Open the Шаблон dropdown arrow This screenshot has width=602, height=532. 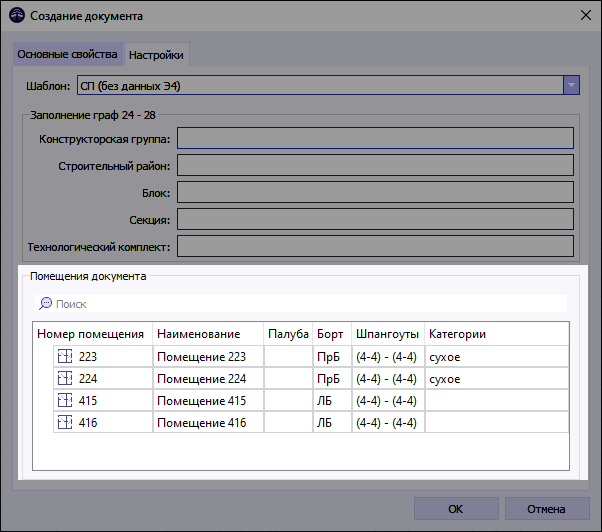571,85
